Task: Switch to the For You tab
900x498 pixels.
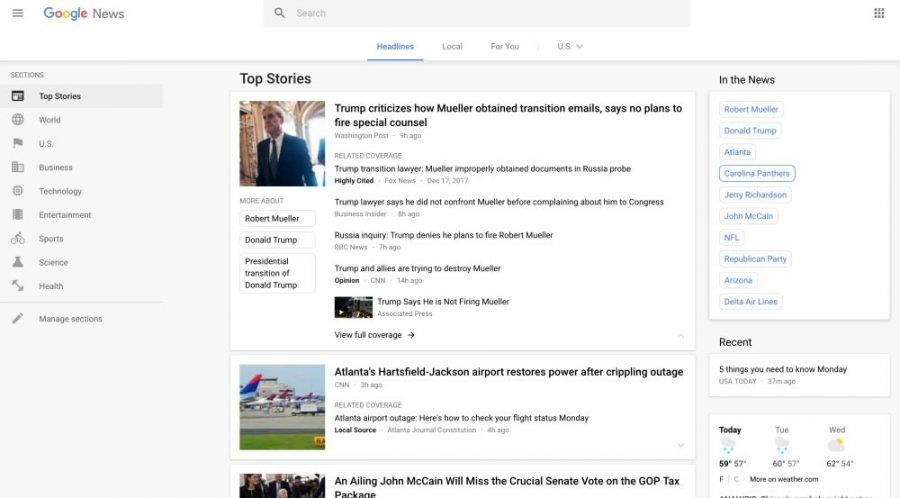Action: [504, 47]
